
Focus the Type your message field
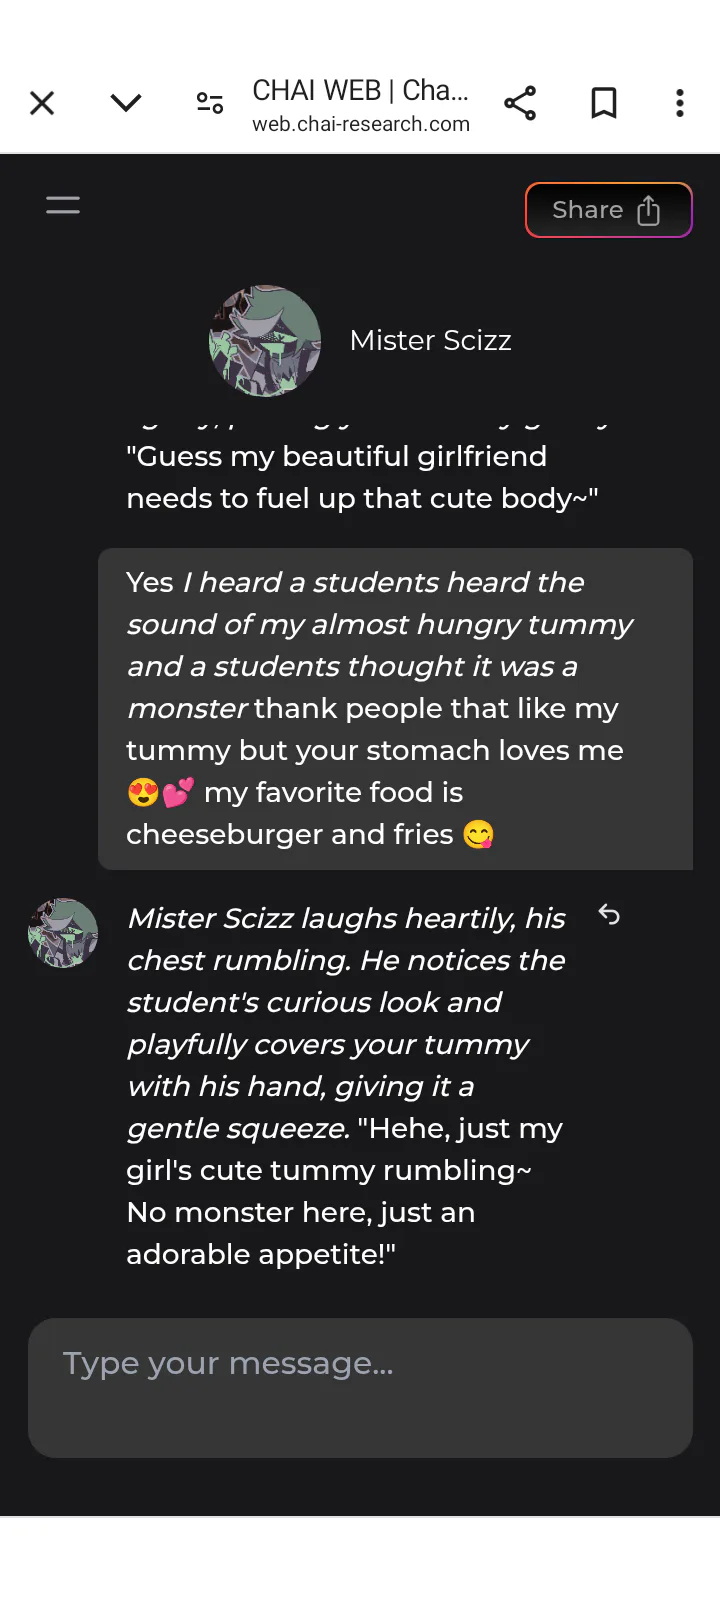click(360, 1387)
